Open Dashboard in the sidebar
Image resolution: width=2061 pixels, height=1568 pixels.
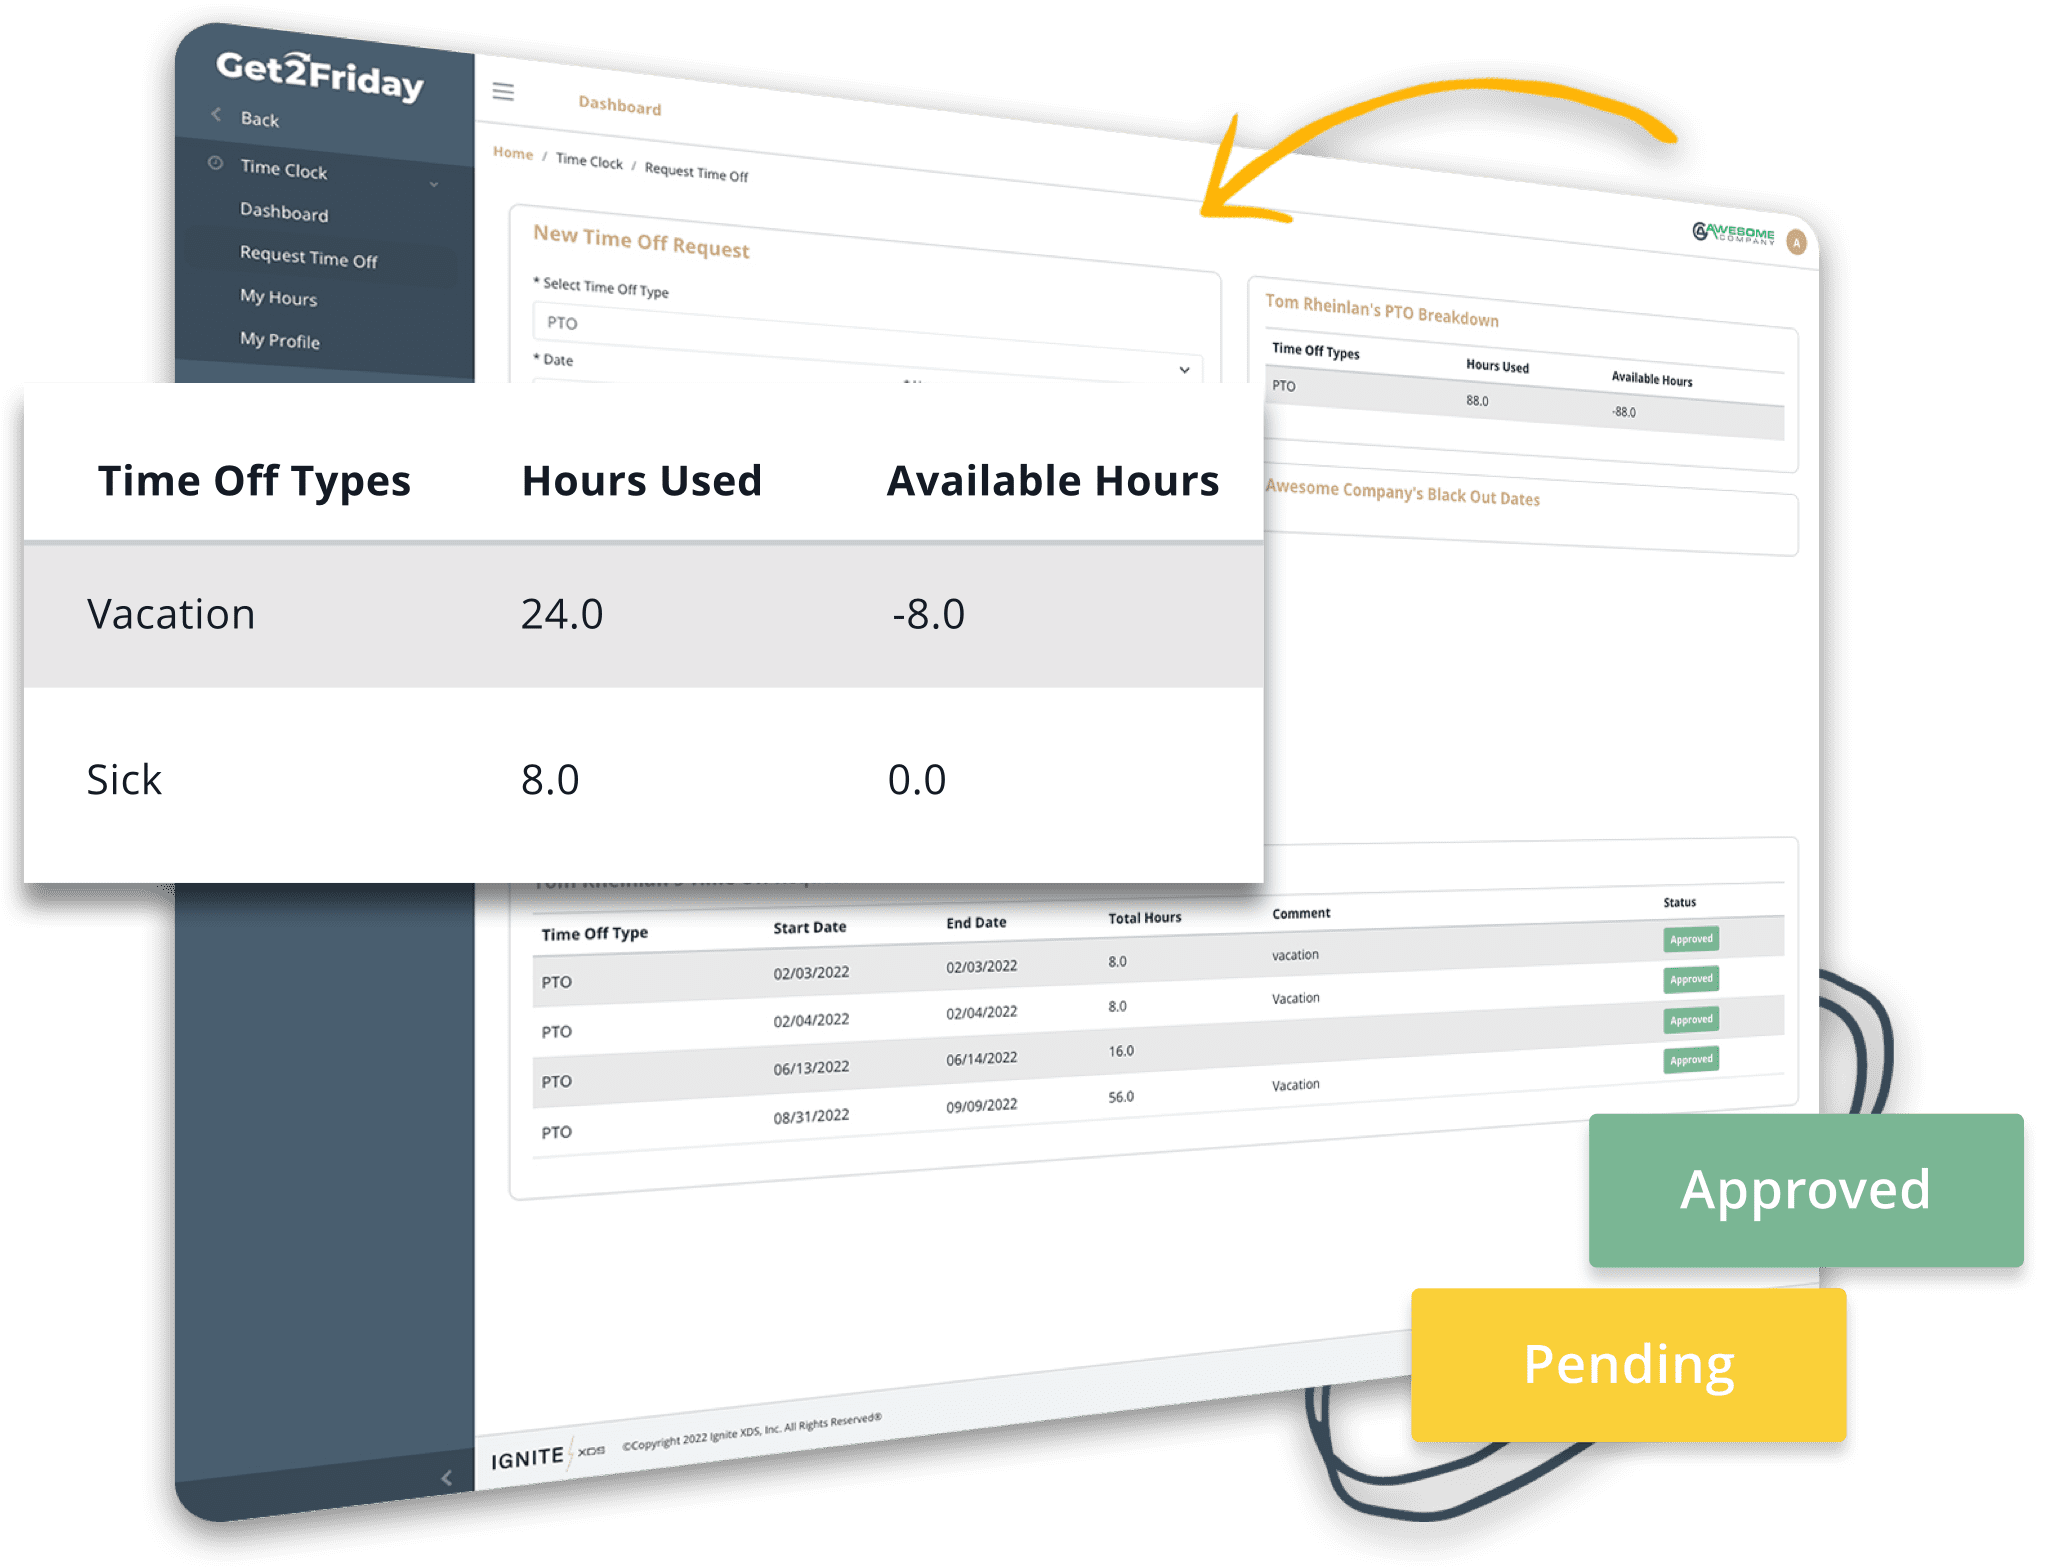284,212
